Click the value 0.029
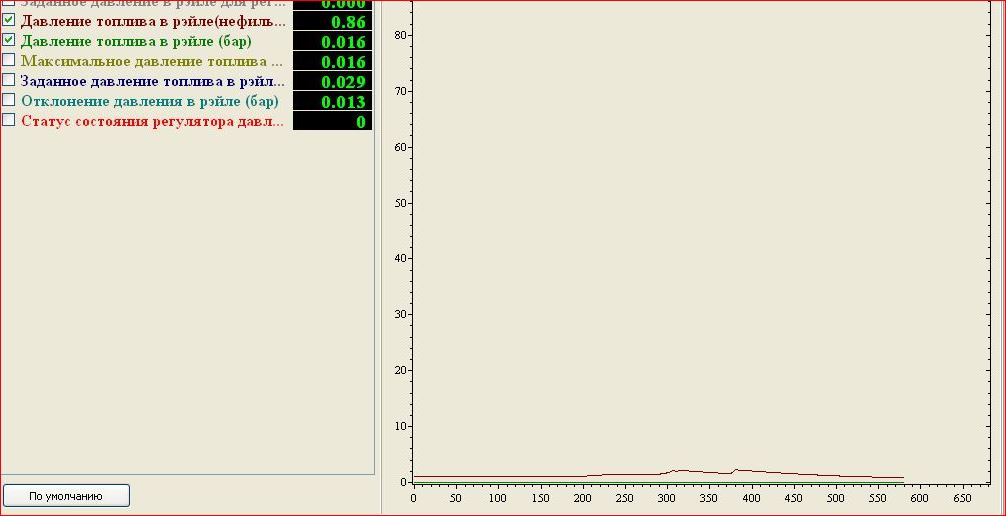The height and width of the screenshot is (516, 1006). (332, 82)
